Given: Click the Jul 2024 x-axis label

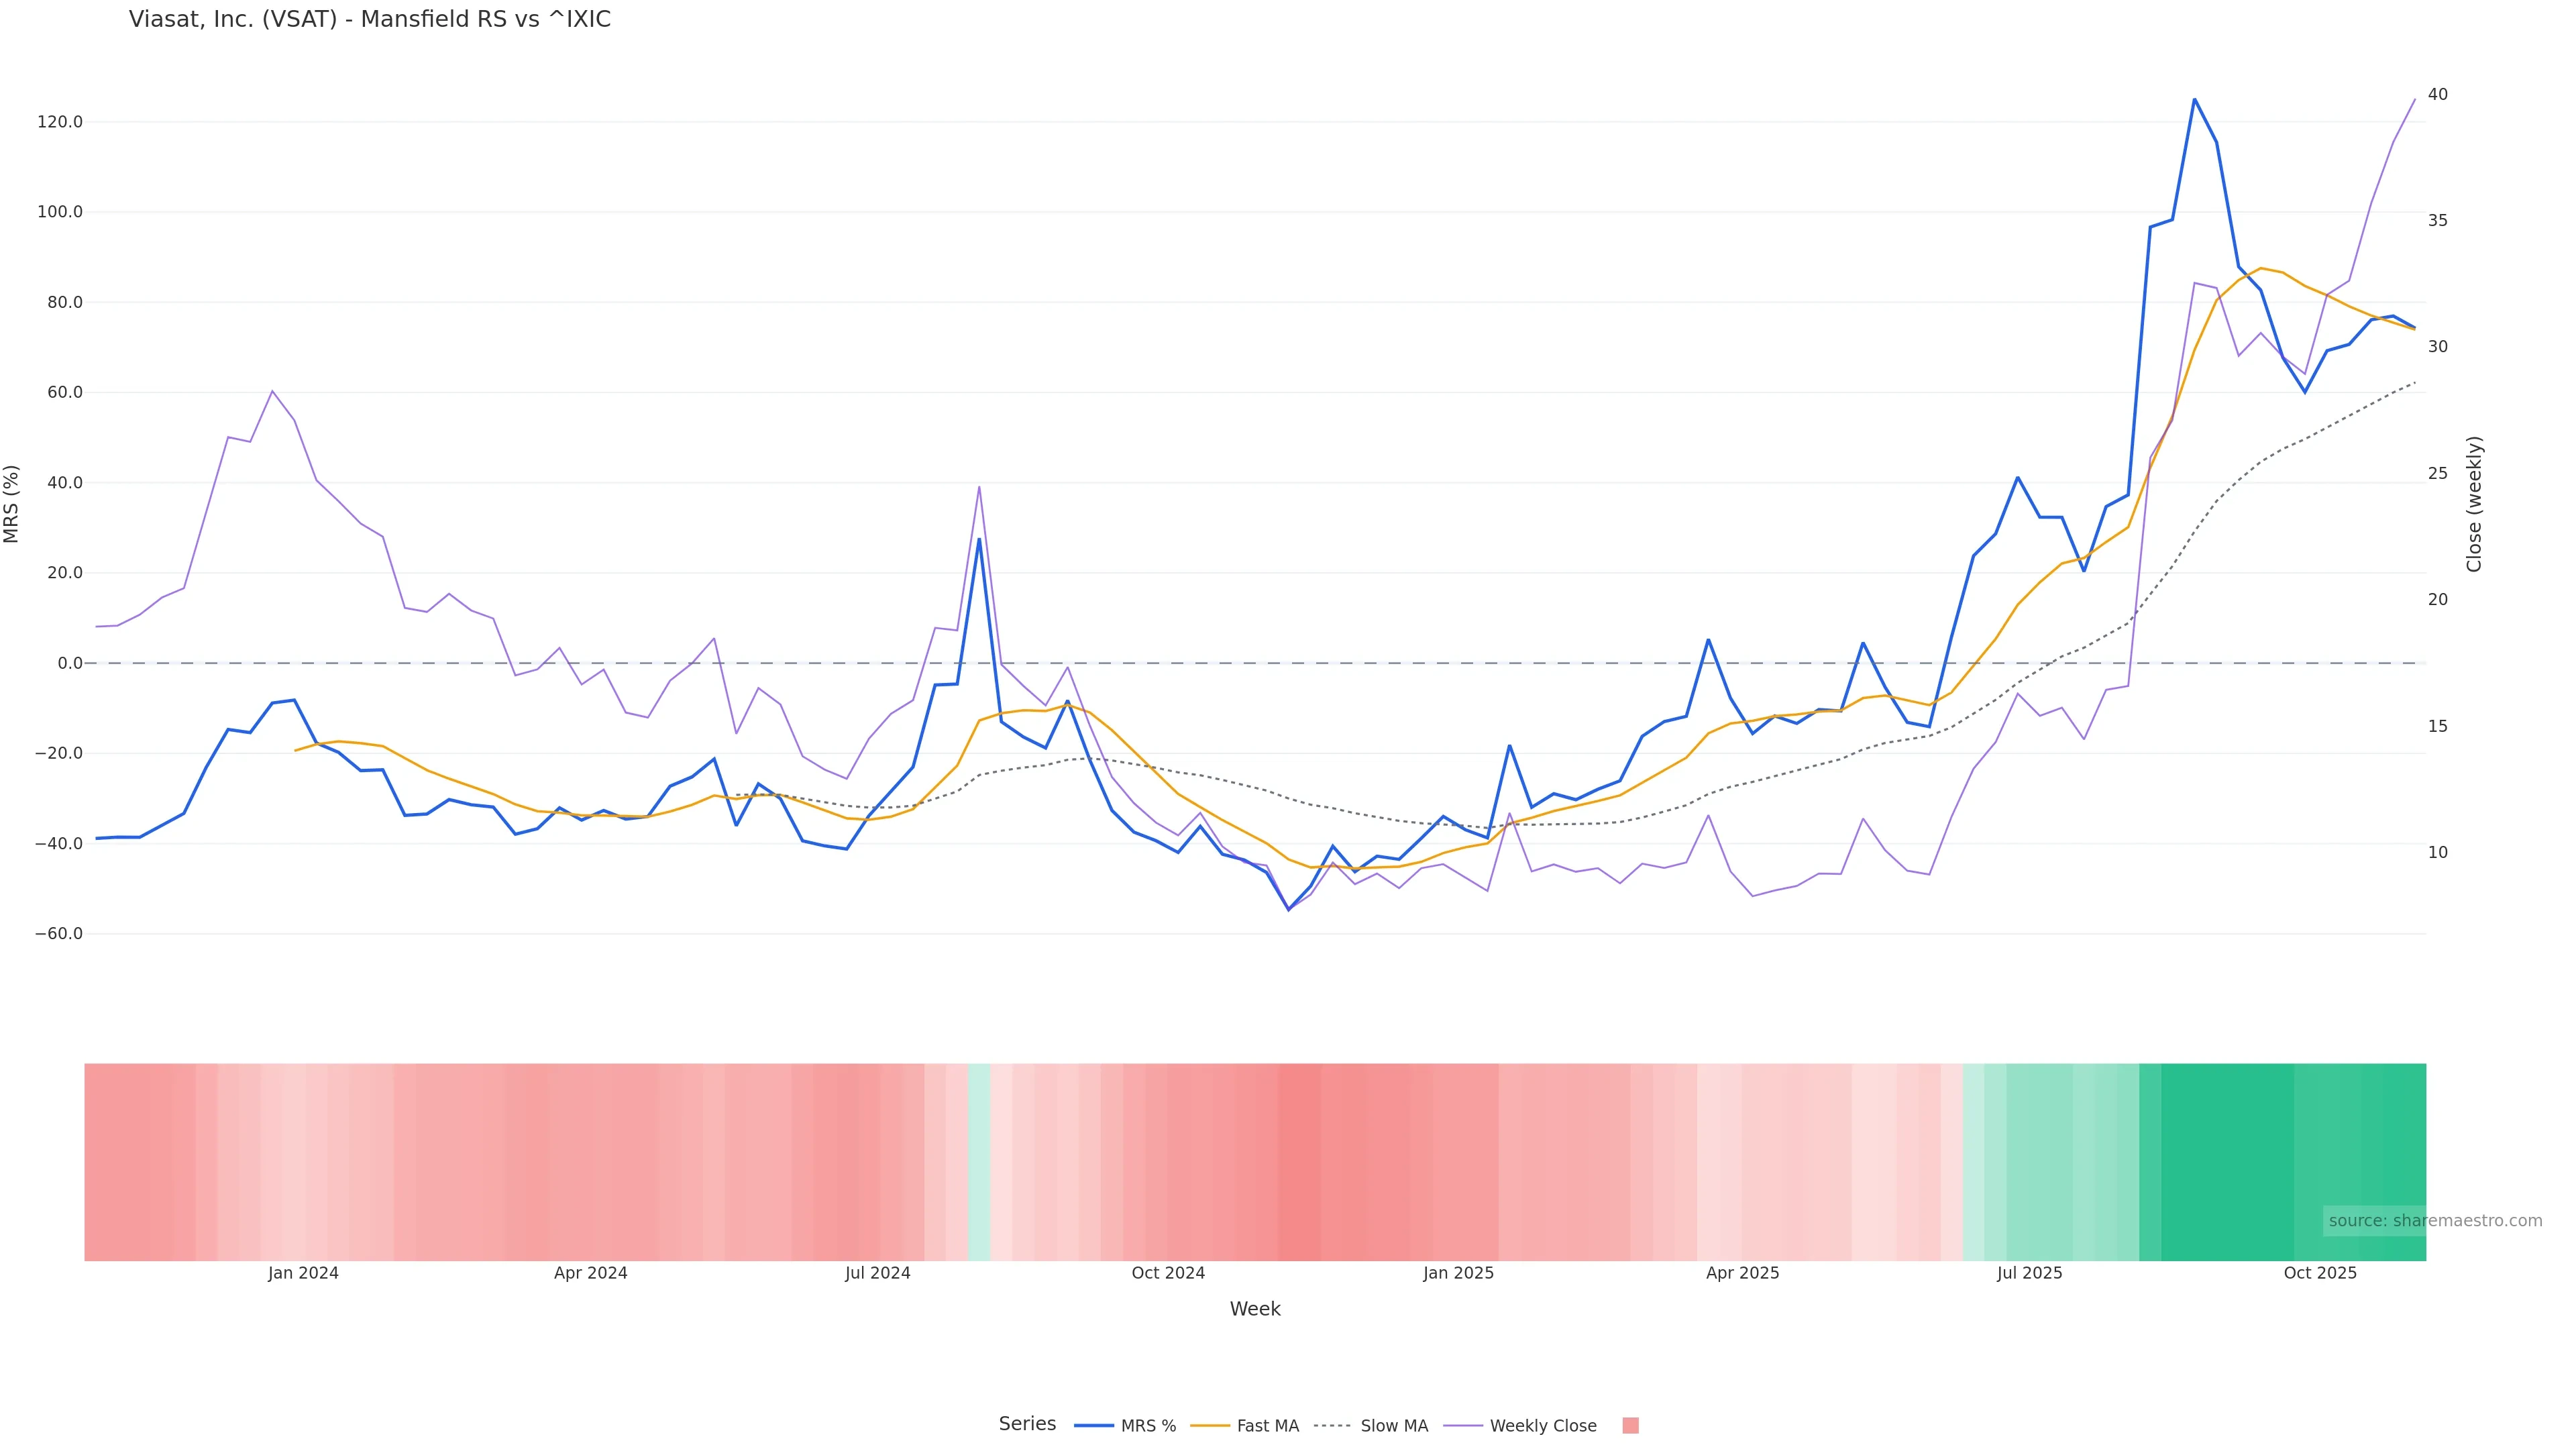Looking at the screenshot, I should (877, 1274).
